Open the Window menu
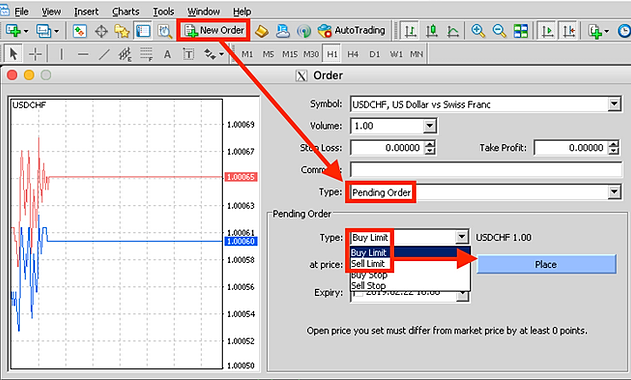631x380 pixels. click(x=204, y=12)
